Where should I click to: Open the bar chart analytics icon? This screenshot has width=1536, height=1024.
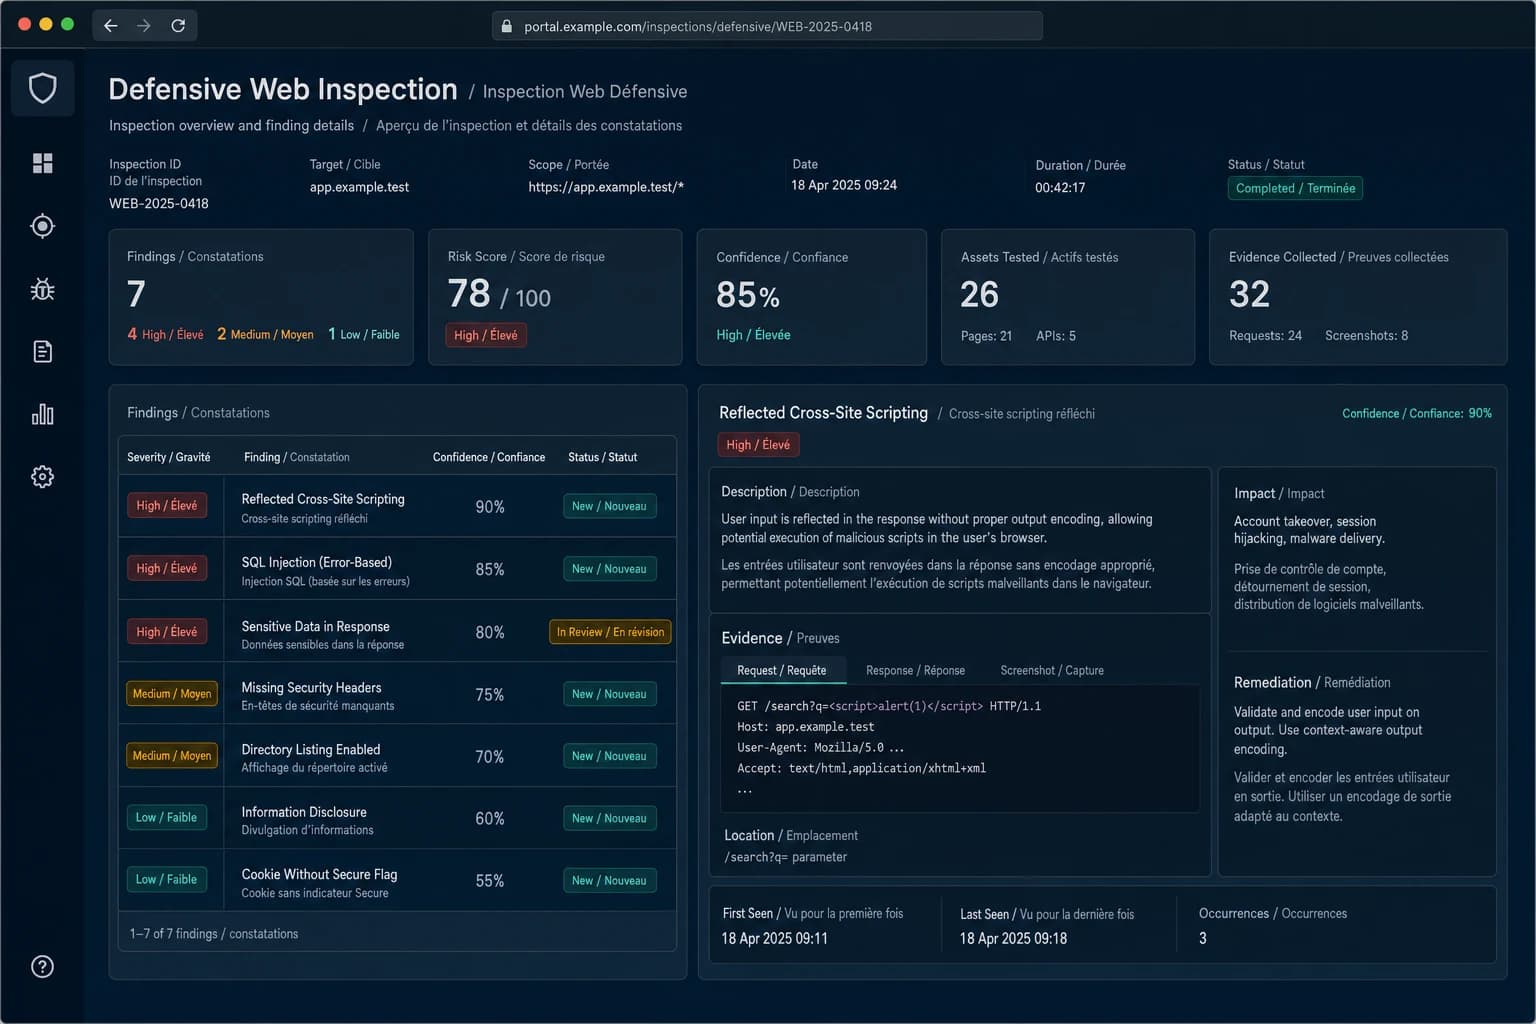click(x=42, y=414)
